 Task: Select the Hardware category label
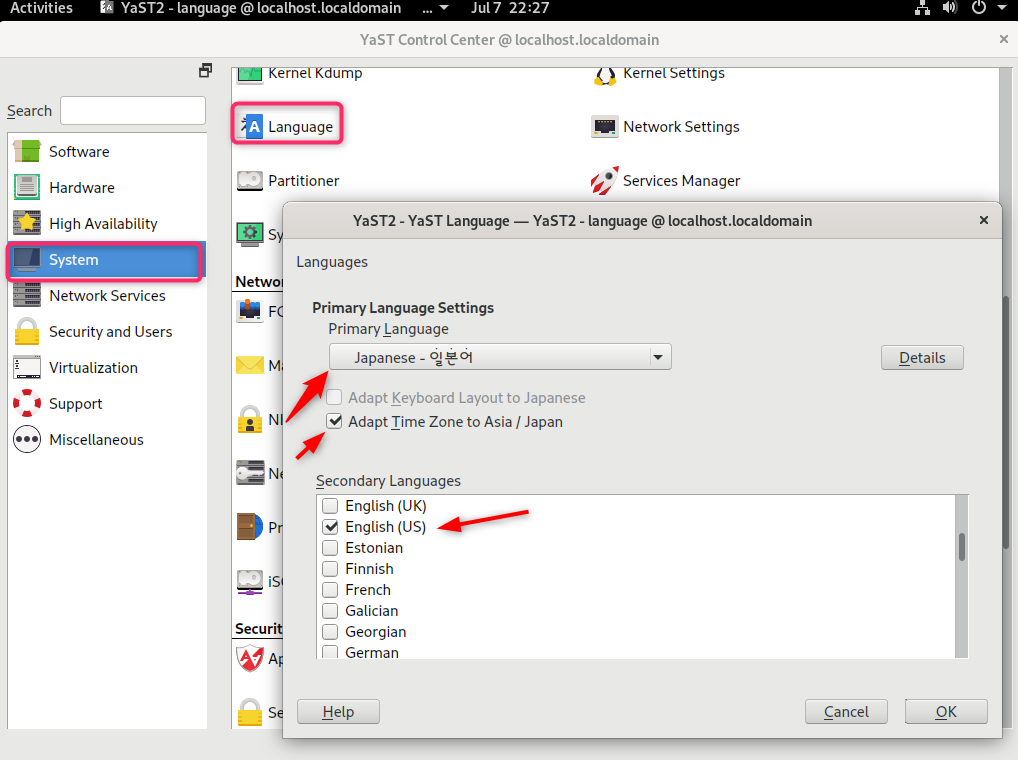pyautogui.click(x=82, y=188)
